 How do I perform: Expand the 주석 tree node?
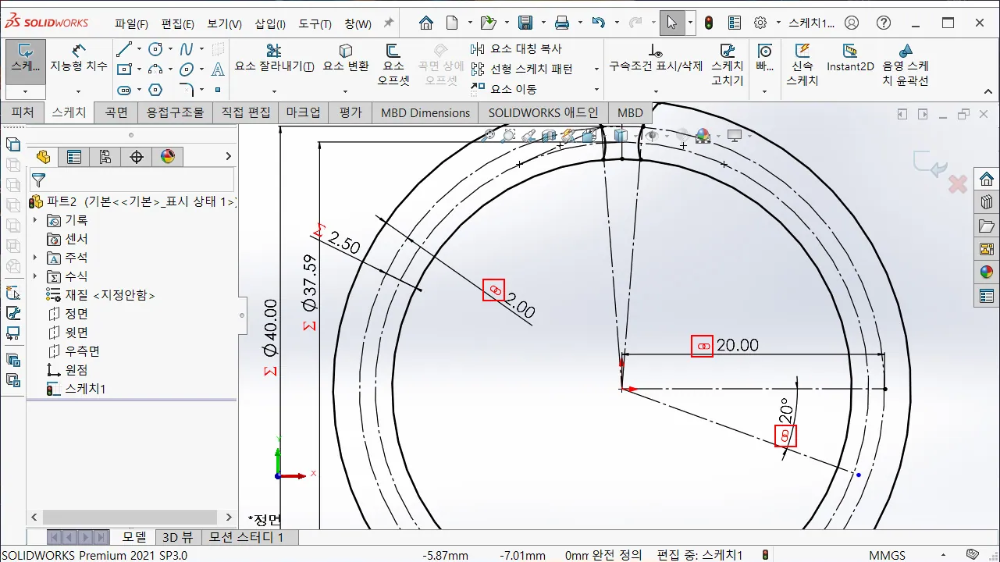[35, 258]
